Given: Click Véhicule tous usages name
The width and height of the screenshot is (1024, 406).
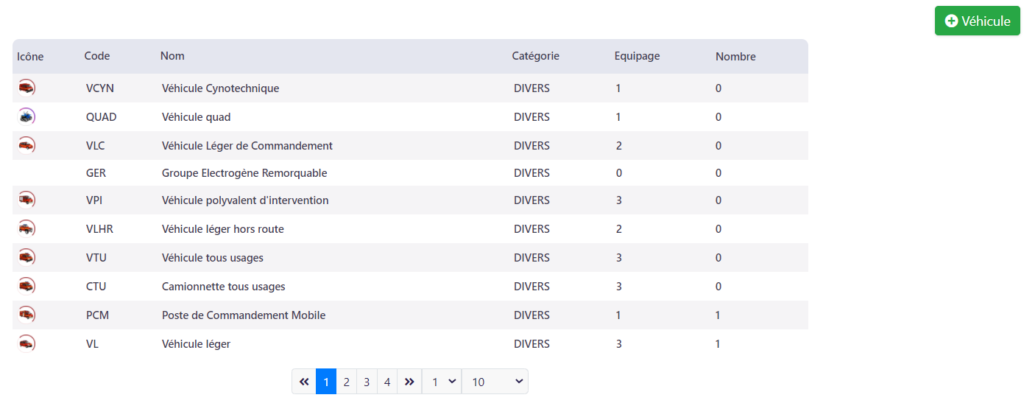Looking at the screenshot, I should coord(212,258).
